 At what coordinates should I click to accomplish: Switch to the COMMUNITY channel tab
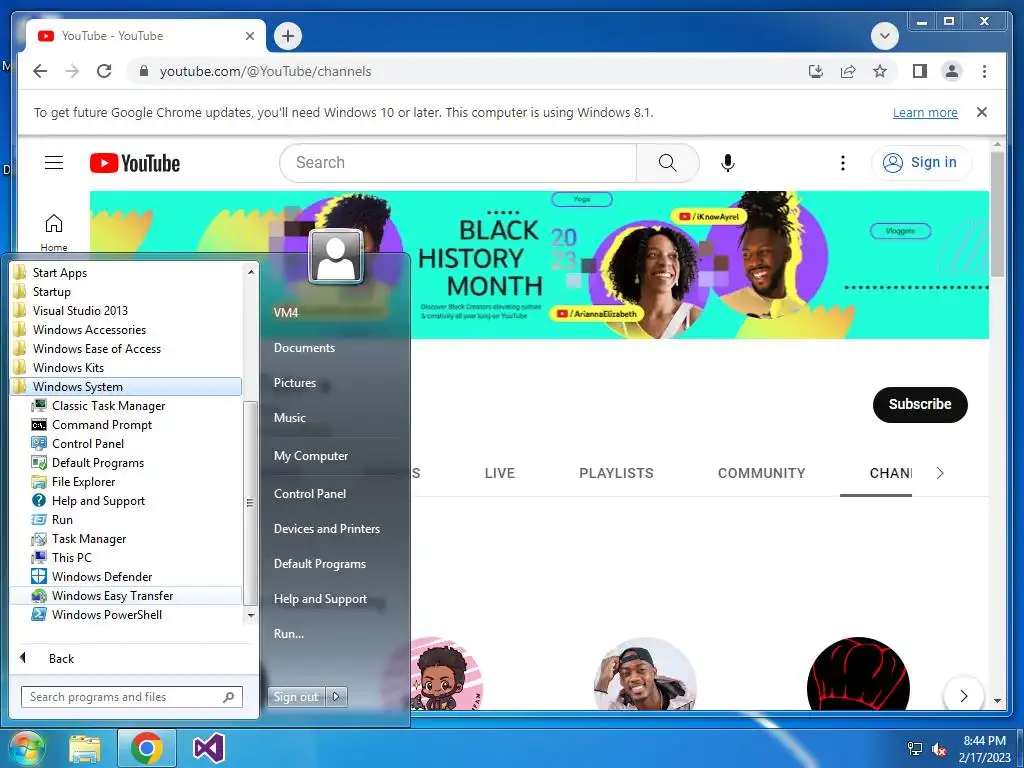pyautogui.click(x=761, y=473)
